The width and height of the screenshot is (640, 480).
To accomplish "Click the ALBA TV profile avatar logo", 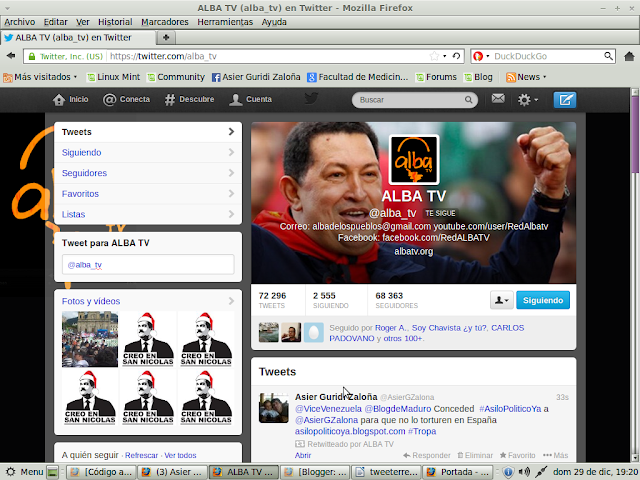I will click(414, 160).
